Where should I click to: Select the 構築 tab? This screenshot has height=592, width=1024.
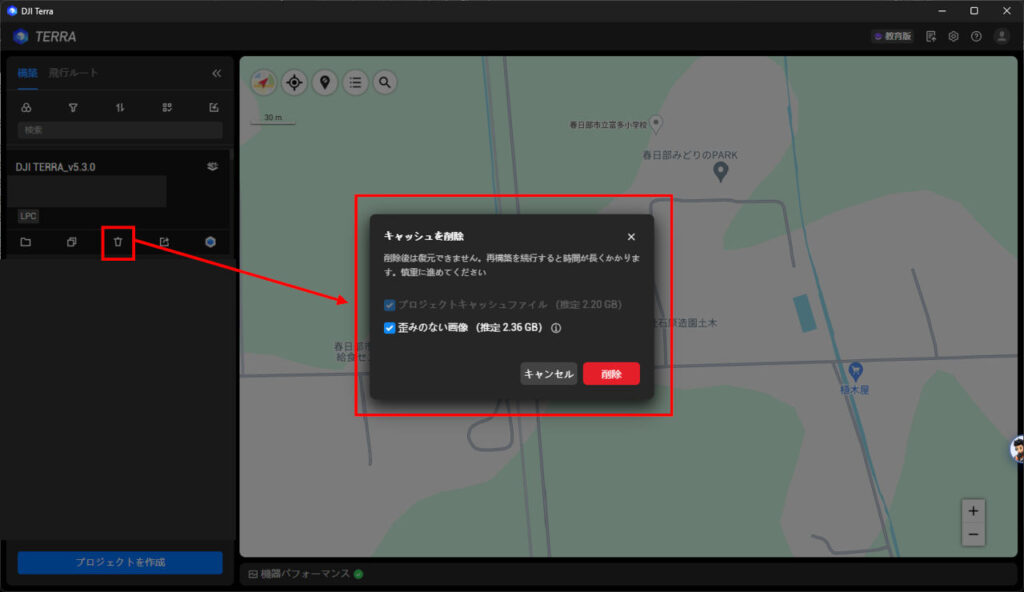27,73
